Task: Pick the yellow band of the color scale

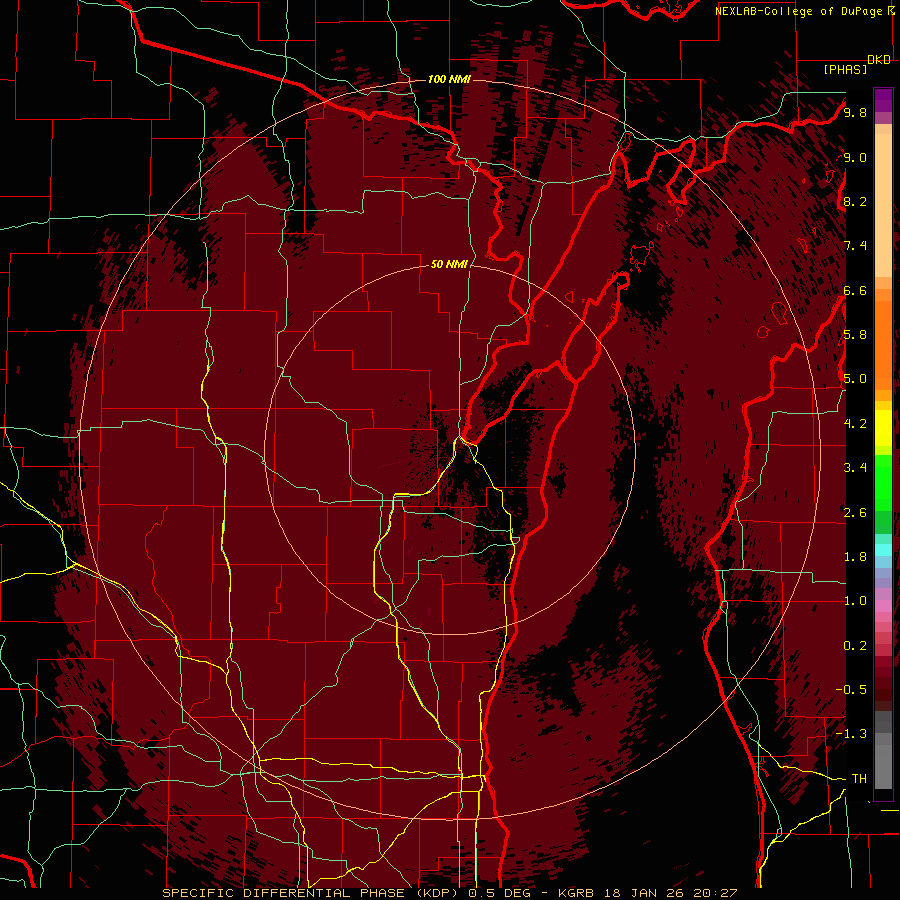Action: (883, 427)
